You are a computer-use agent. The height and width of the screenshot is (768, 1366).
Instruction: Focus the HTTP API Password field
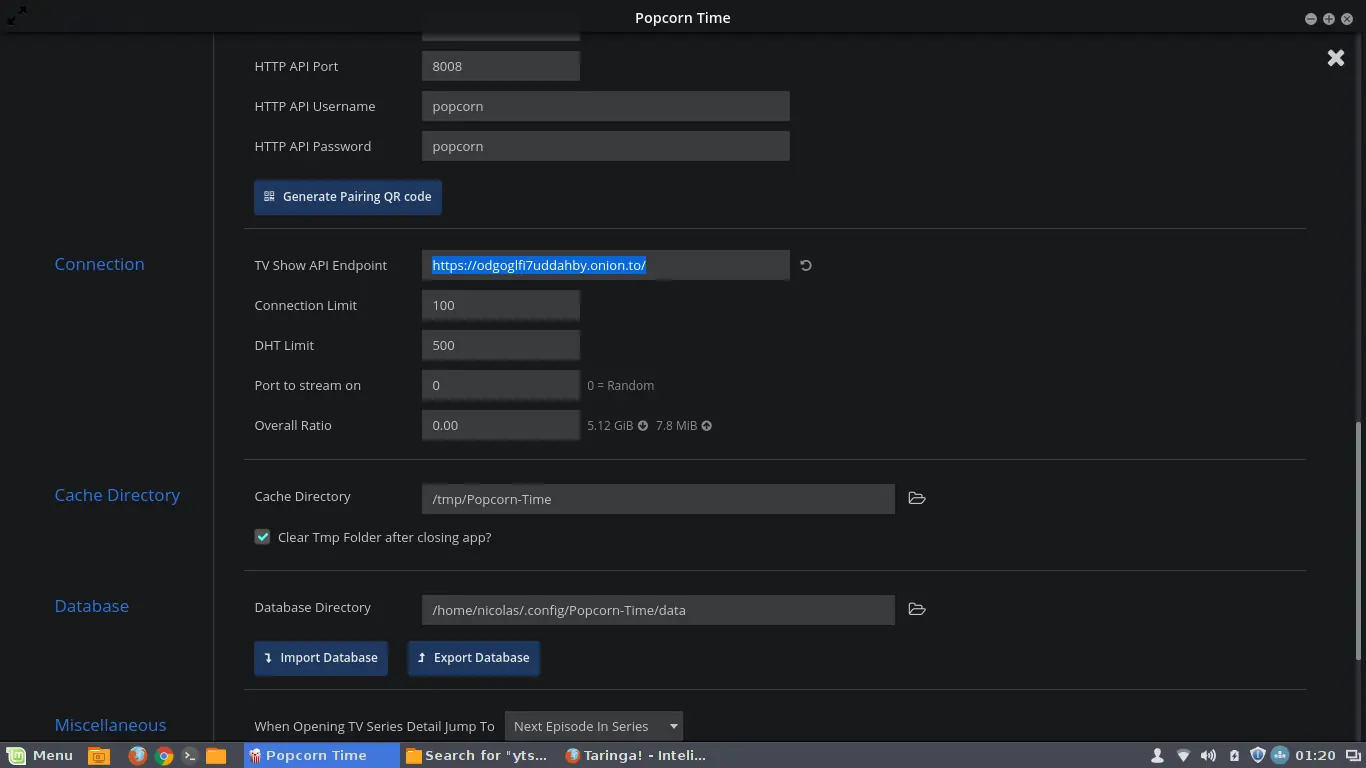(x=606, y=146)
